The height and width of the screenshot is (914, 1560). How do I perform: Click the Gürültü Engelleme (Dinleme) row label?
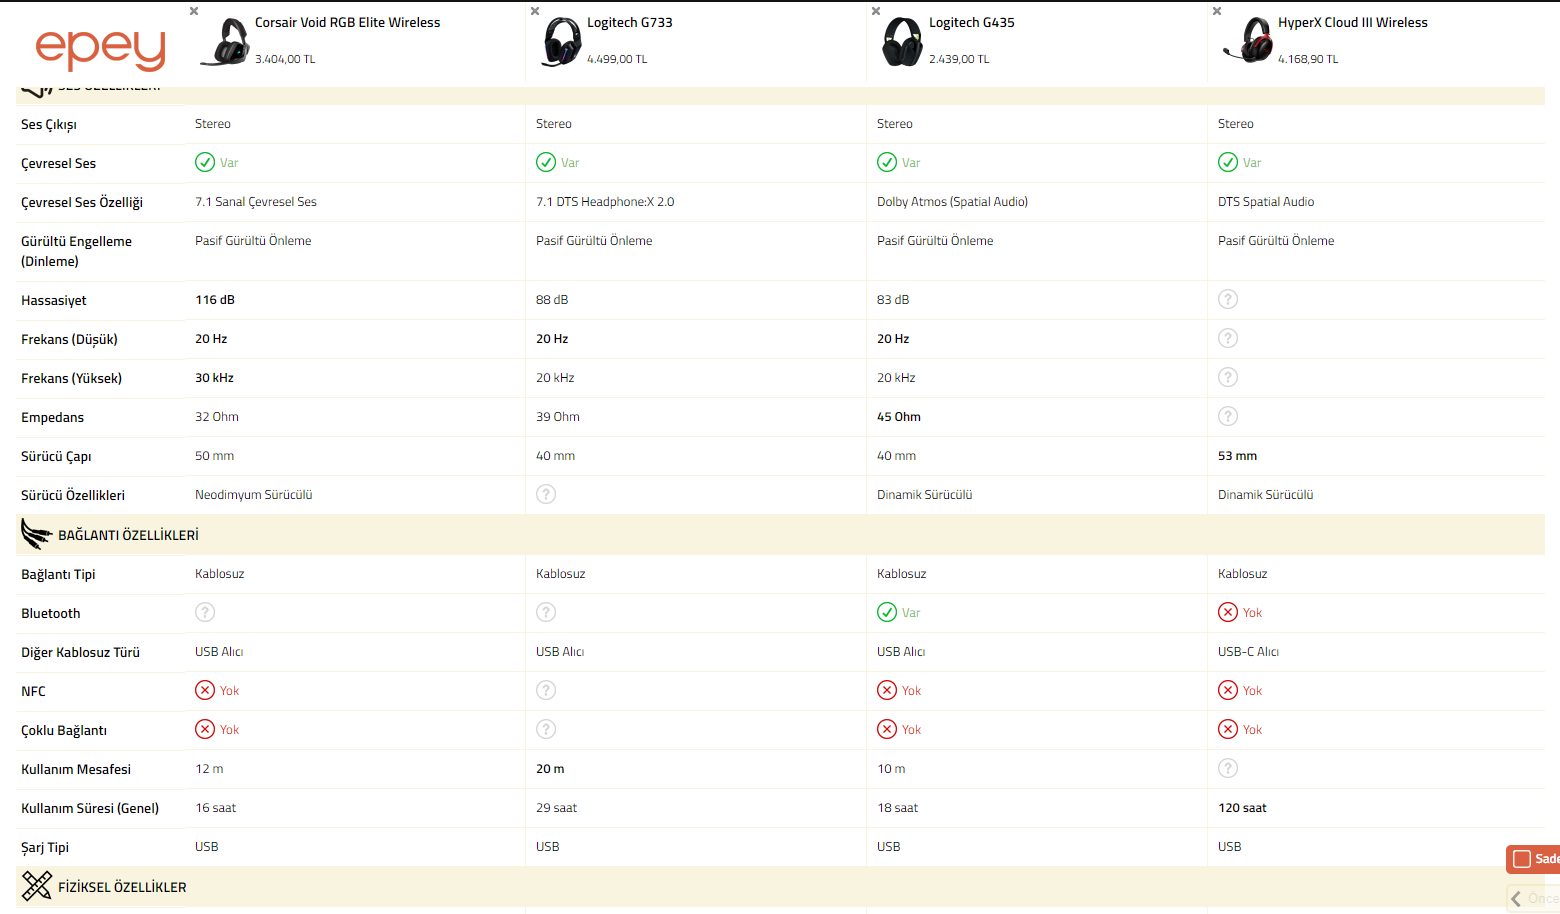coord(76,251)
